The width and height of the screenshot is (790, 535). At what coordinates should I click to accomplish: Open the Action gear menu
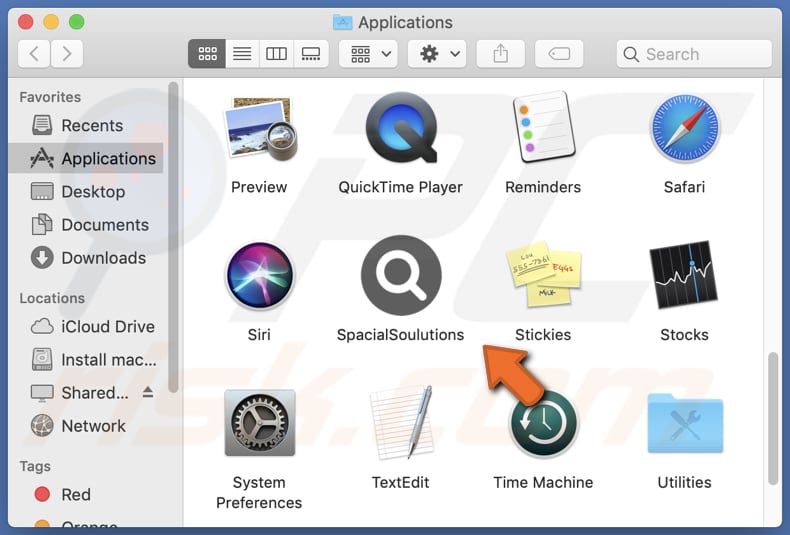(437, 53)
